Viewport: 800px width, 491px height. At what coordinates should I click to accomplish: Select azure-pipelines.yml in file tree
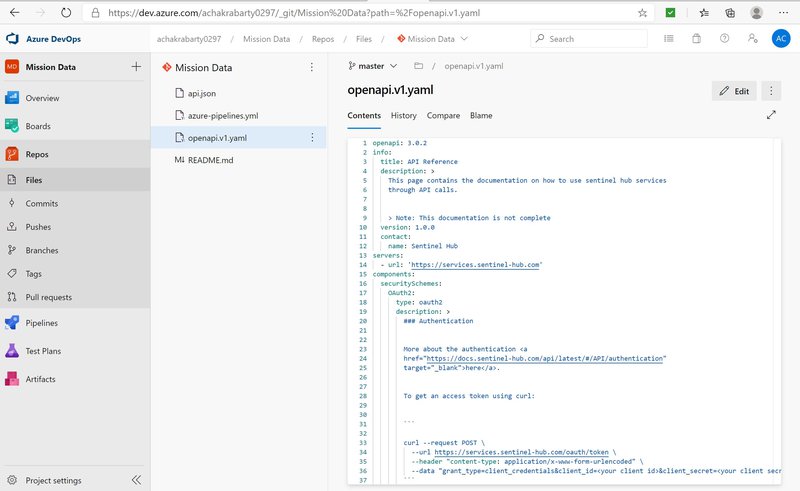point(238,116)
